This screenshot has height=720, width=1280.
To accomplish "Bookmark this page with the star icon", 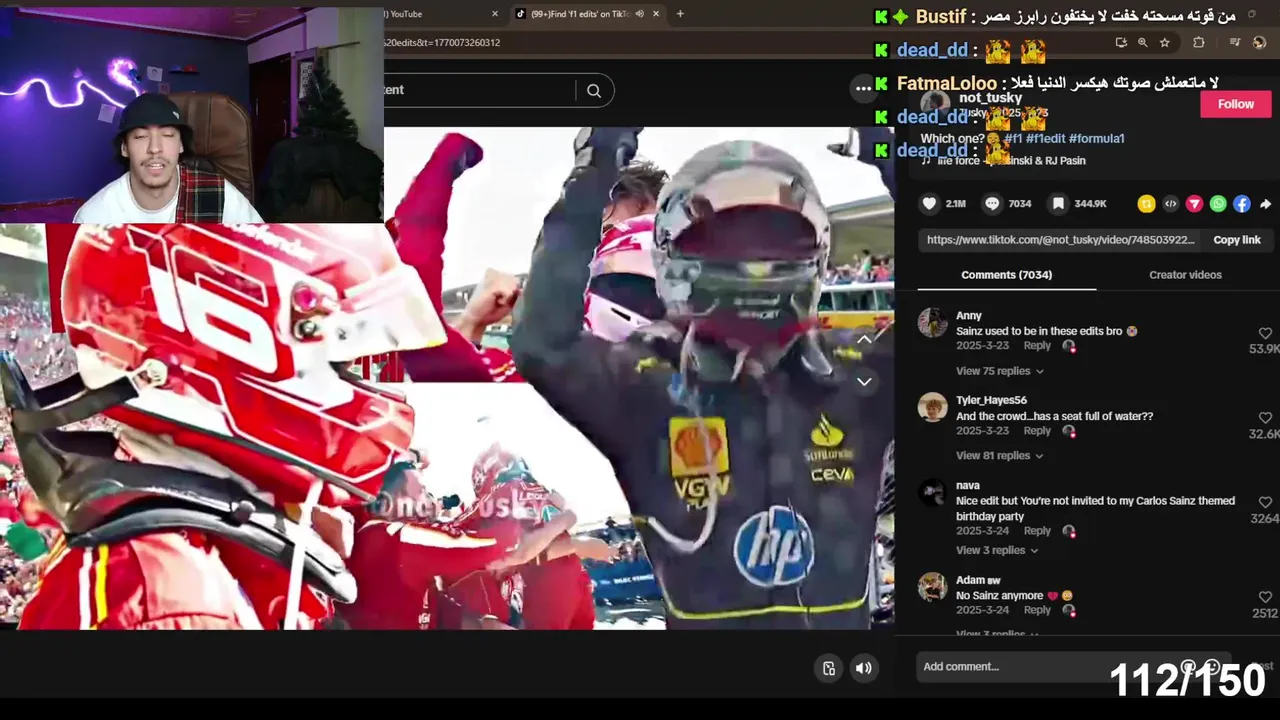I will 1165,43.
